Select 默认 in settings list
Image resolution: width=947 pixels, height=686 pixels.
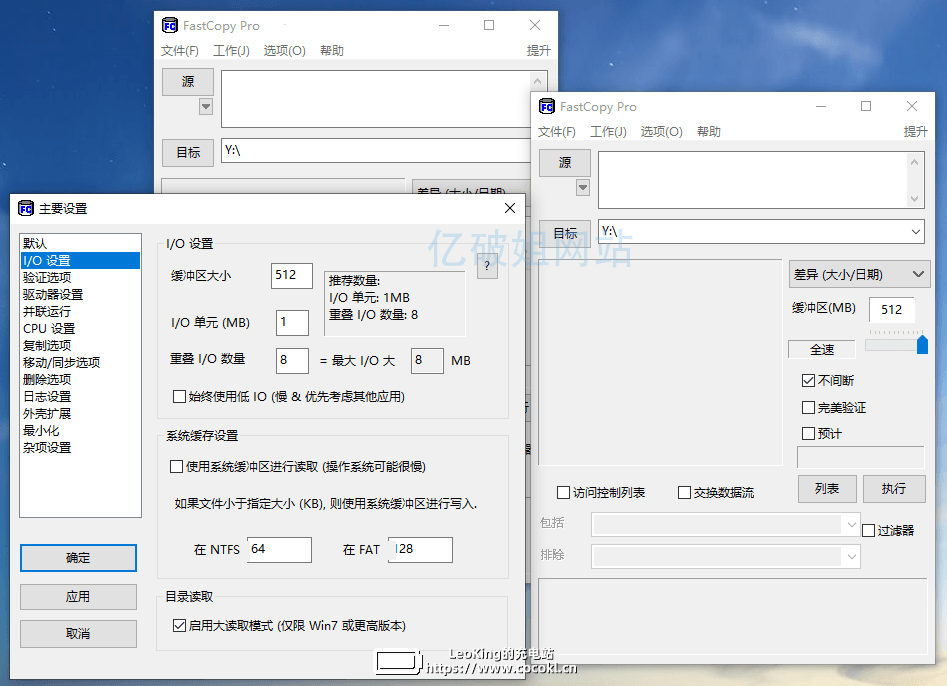point(80,243)
